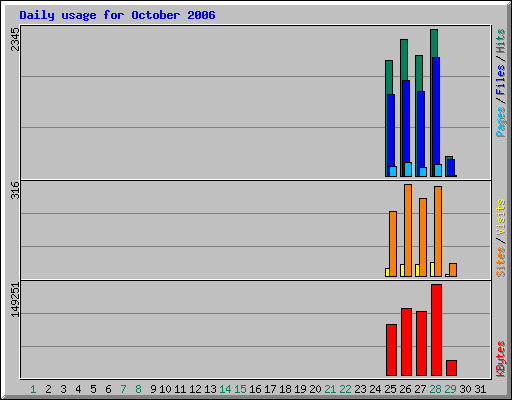Click day 28 on the date axis

click(x=435, y=389)
